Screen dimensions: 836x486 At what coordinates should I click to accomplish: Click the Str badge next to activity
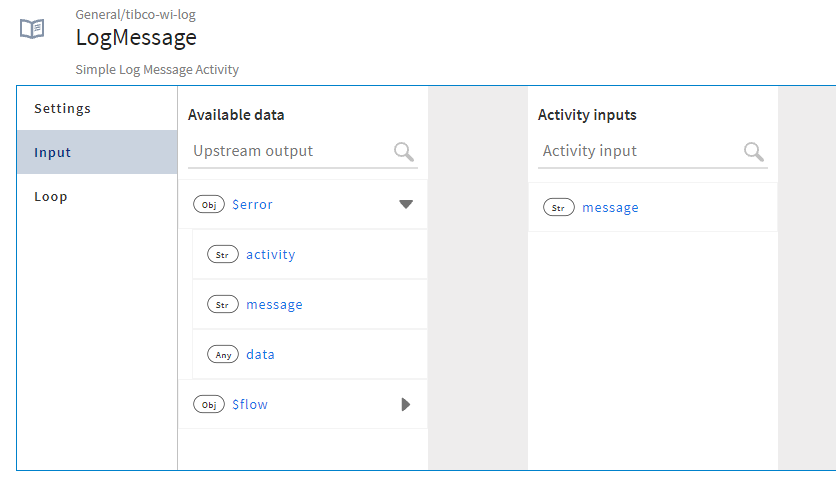pos(222,254)
